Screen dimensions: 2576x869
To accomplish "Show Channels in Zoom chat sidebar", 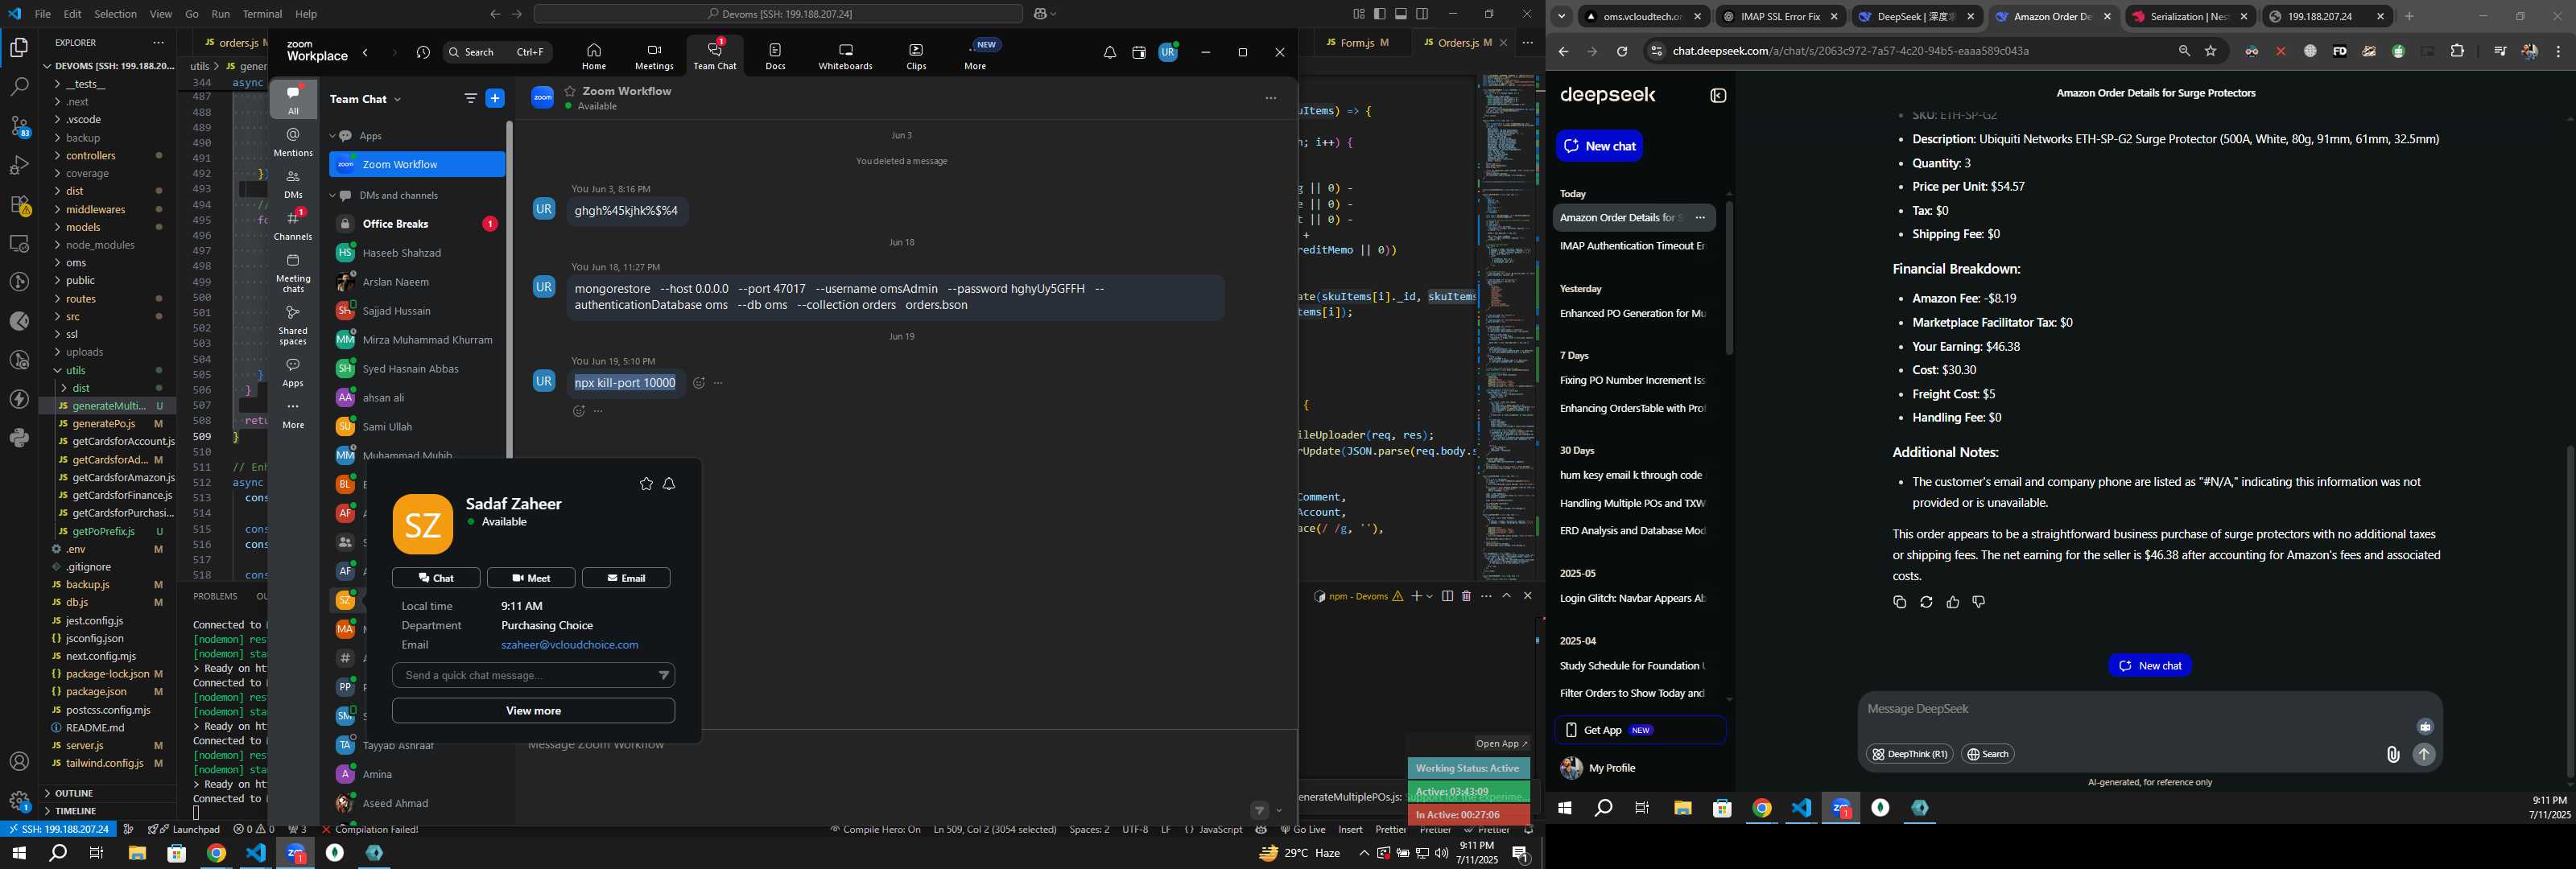I will pos(293,226).
